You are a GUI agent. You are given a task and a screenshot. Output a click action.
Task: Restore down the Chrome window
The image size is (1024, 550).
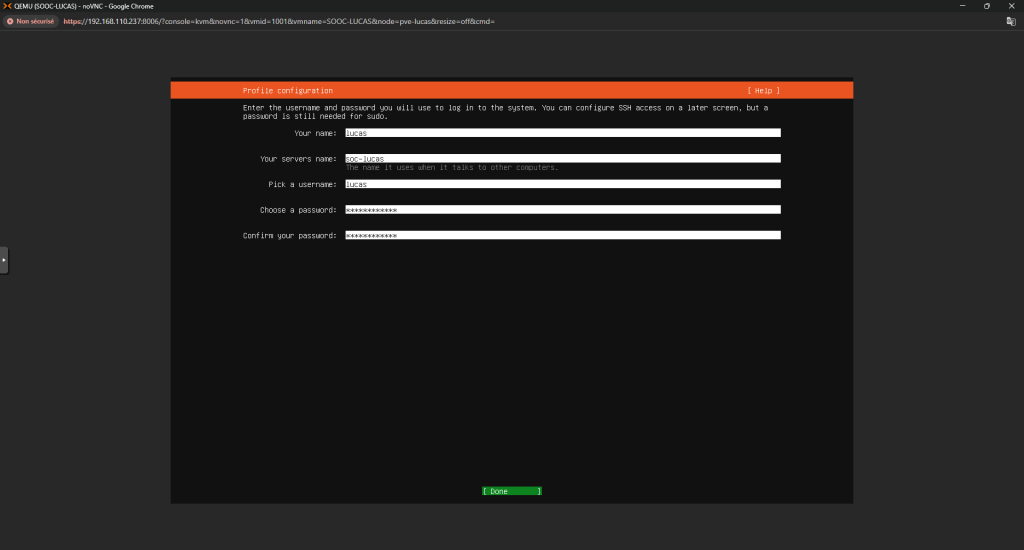click(986, 6)
